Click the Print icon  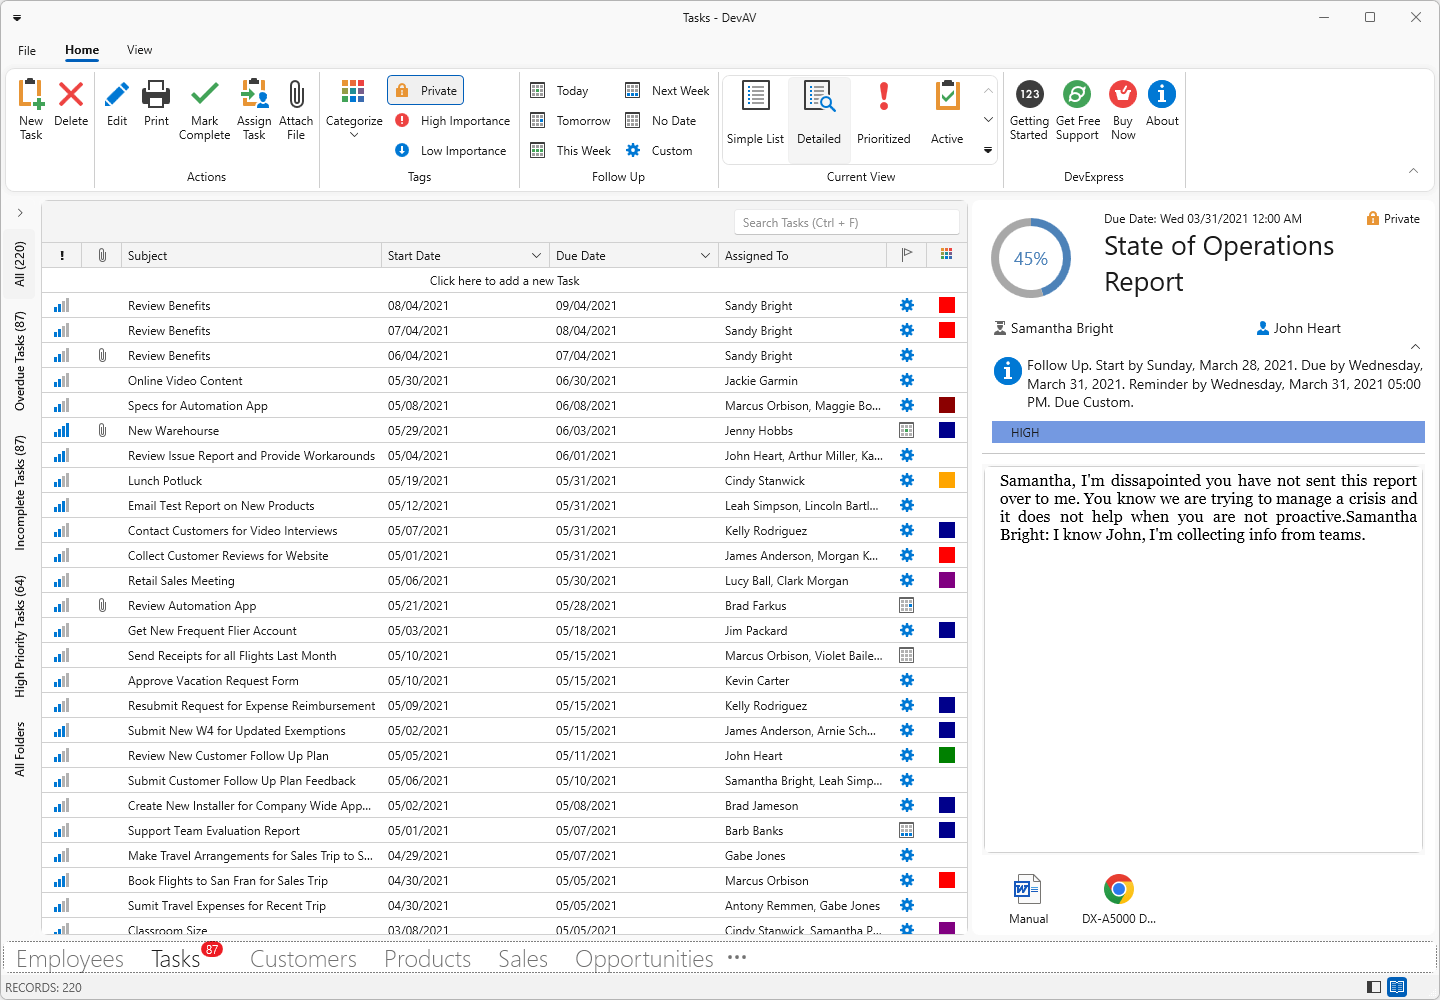pyautogui.click(x=156, y=96)
